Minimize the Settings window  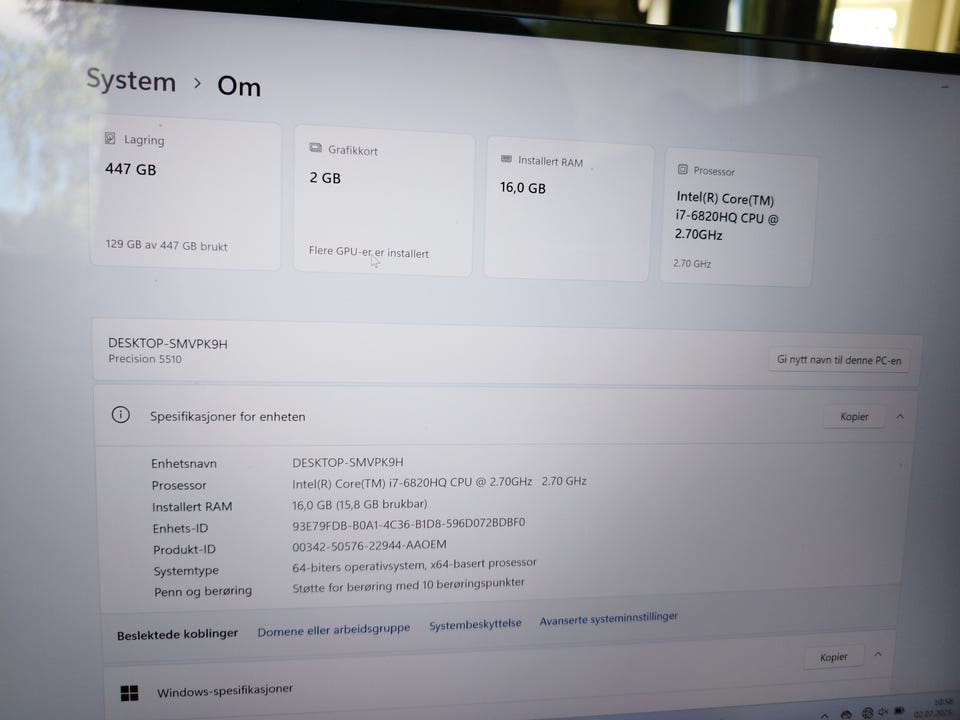pyautogui.click(x=943, y=88)
